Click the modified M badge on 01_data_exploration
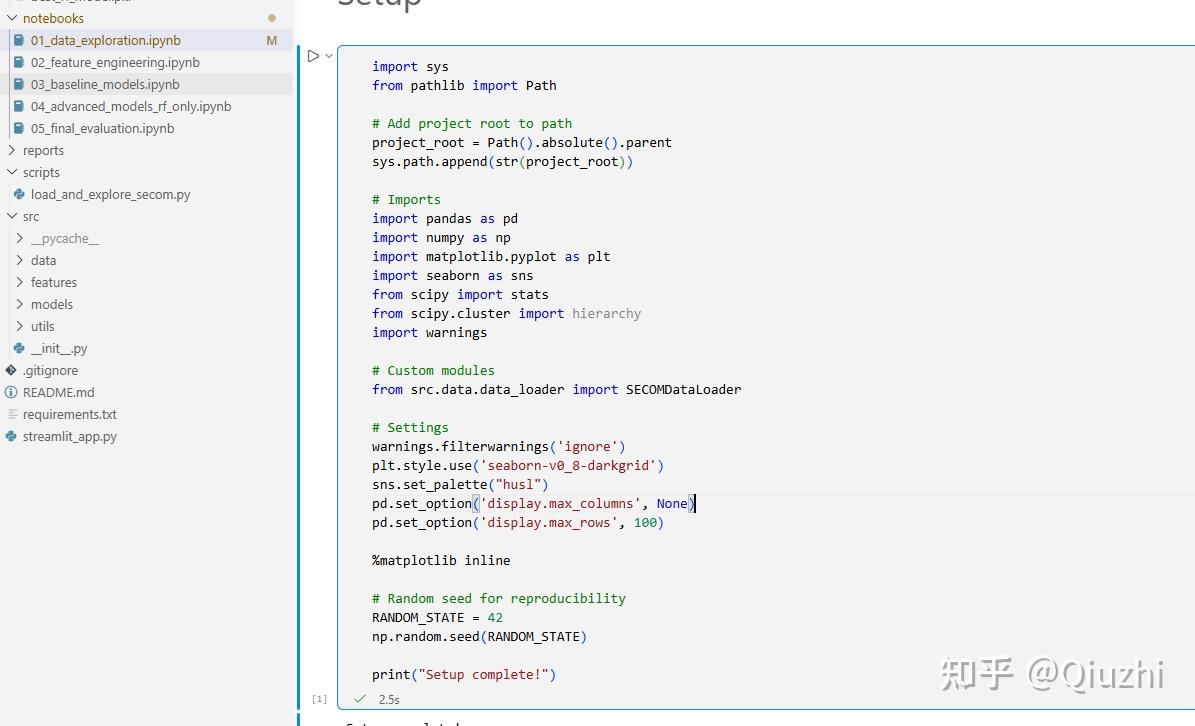The width and height of the screenshot is (1195, 726). tap(271, 40)
